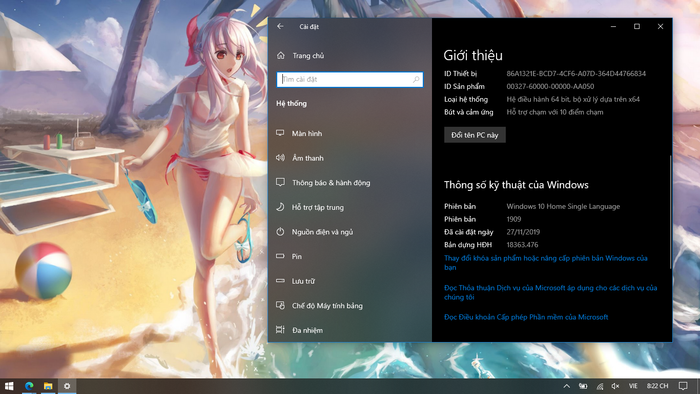Click the Settings window vertical scrollbar
This screenshot has width=700, height=394.
[670, 212]
